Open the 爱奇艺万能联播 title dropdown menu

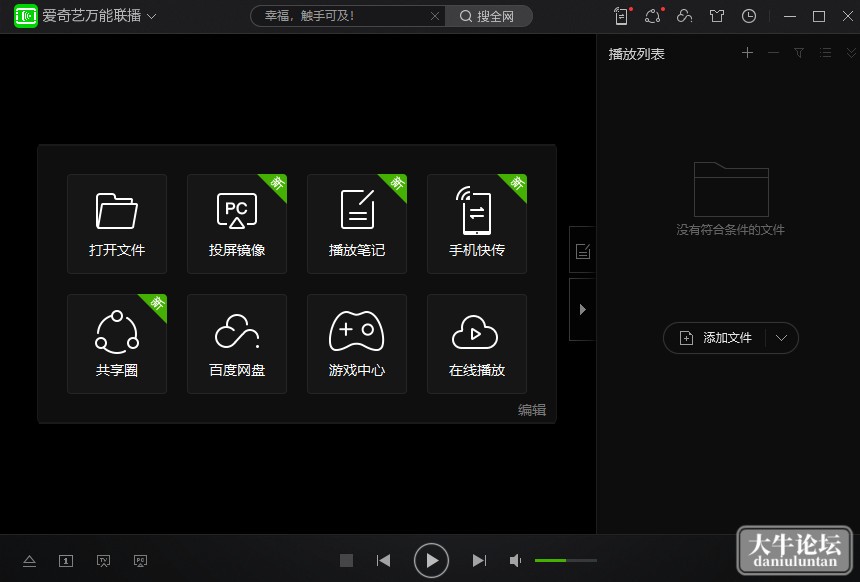coord(151,16)
